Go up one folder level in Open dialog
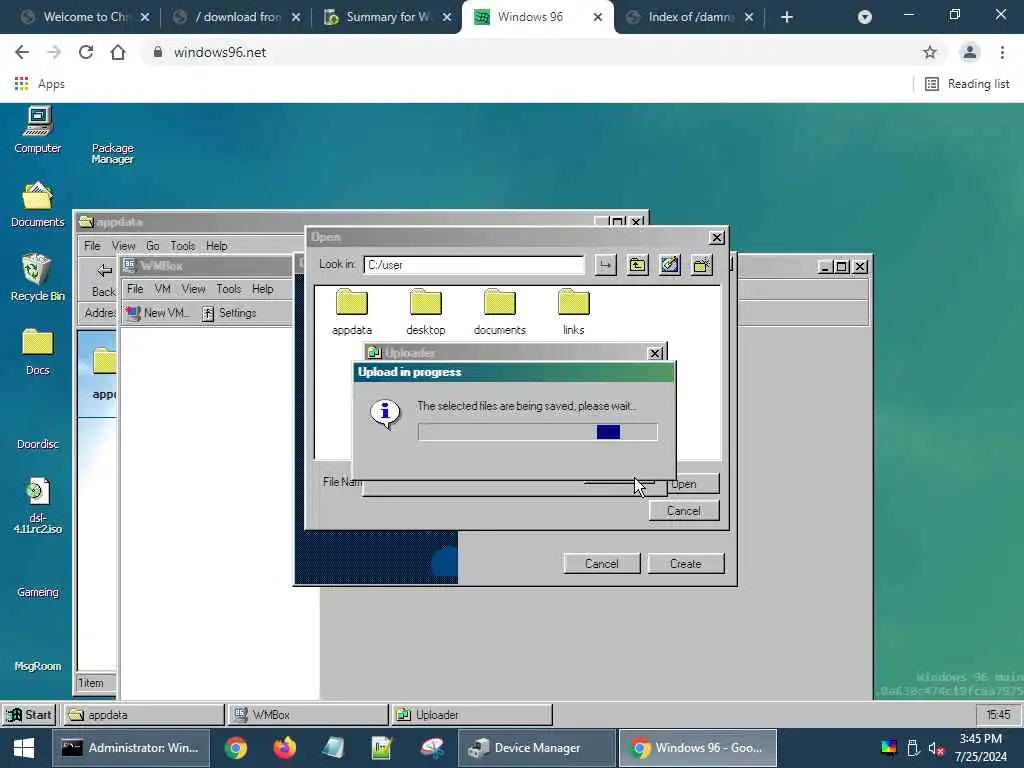 coord(637,265)
